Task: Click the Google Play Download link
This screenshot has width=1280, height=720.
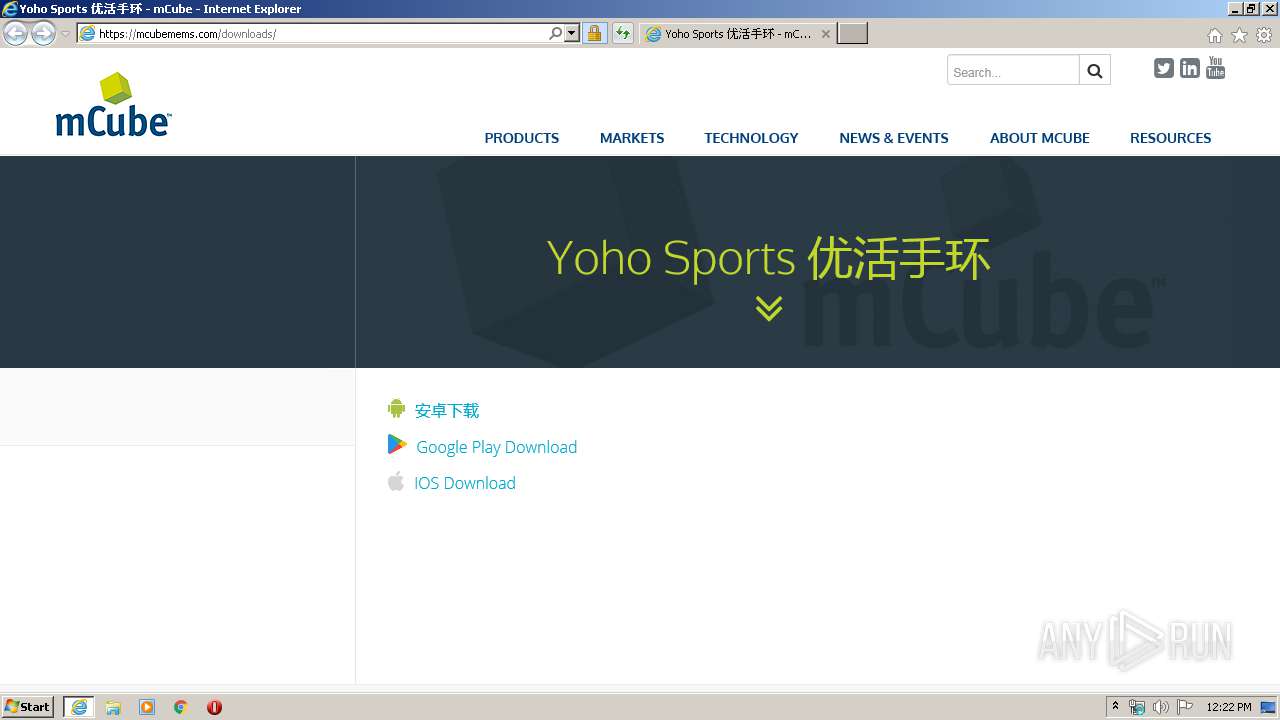Action: [497, 447]
